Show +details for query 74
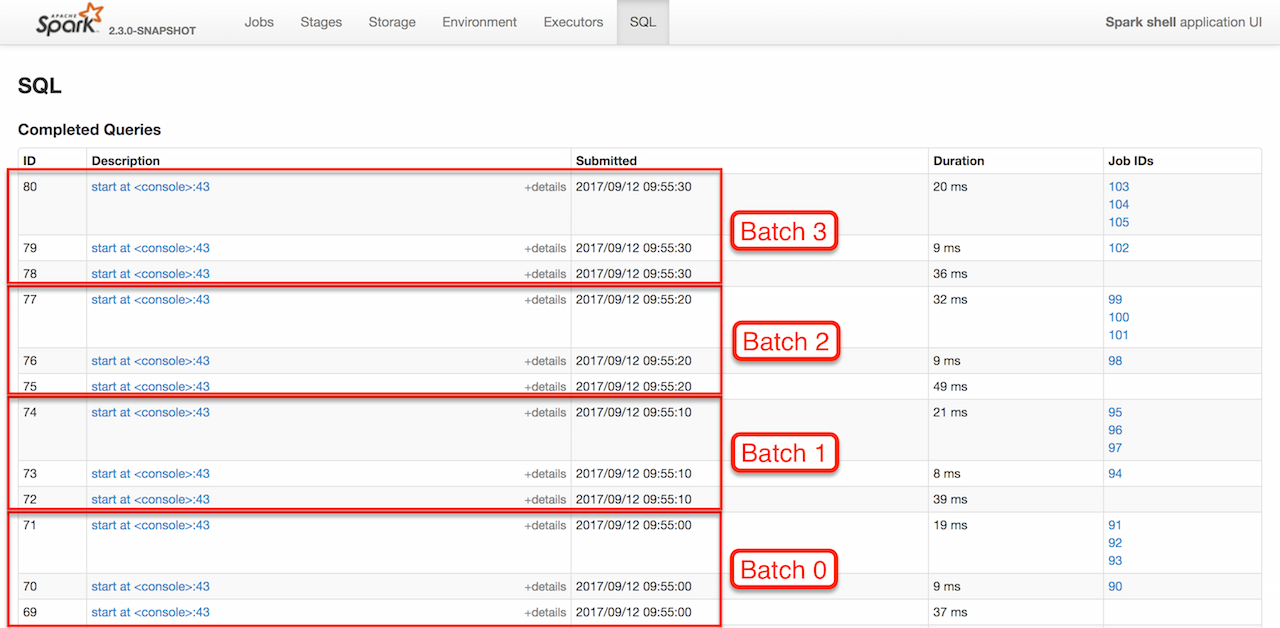This screenshot has height=628, width=1280. [x=545, y=413]
